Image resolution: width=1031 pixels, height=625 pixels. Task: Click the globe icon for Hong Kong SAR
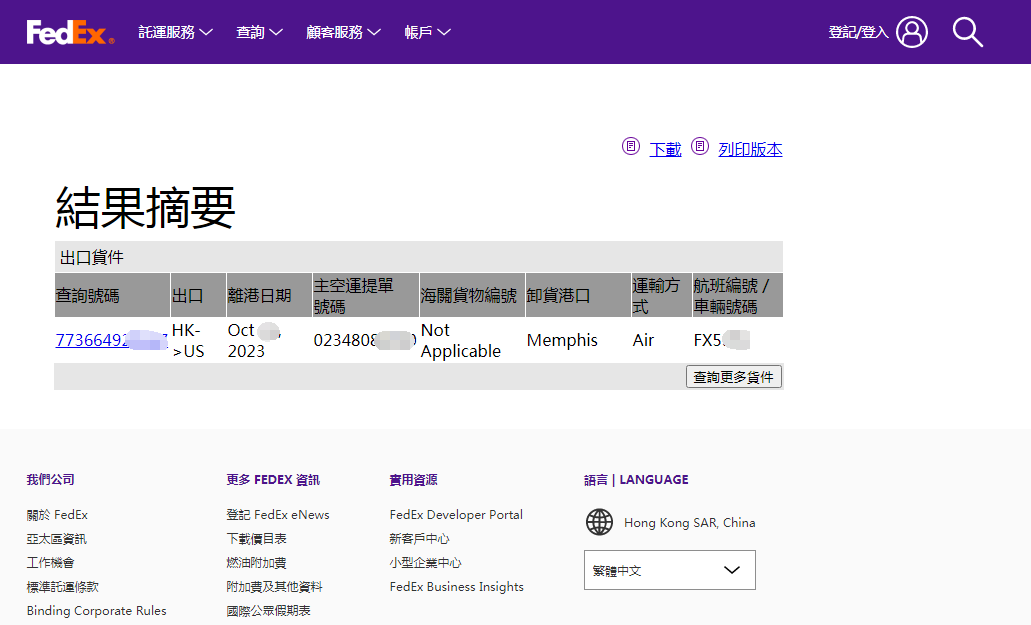(599, 522)
